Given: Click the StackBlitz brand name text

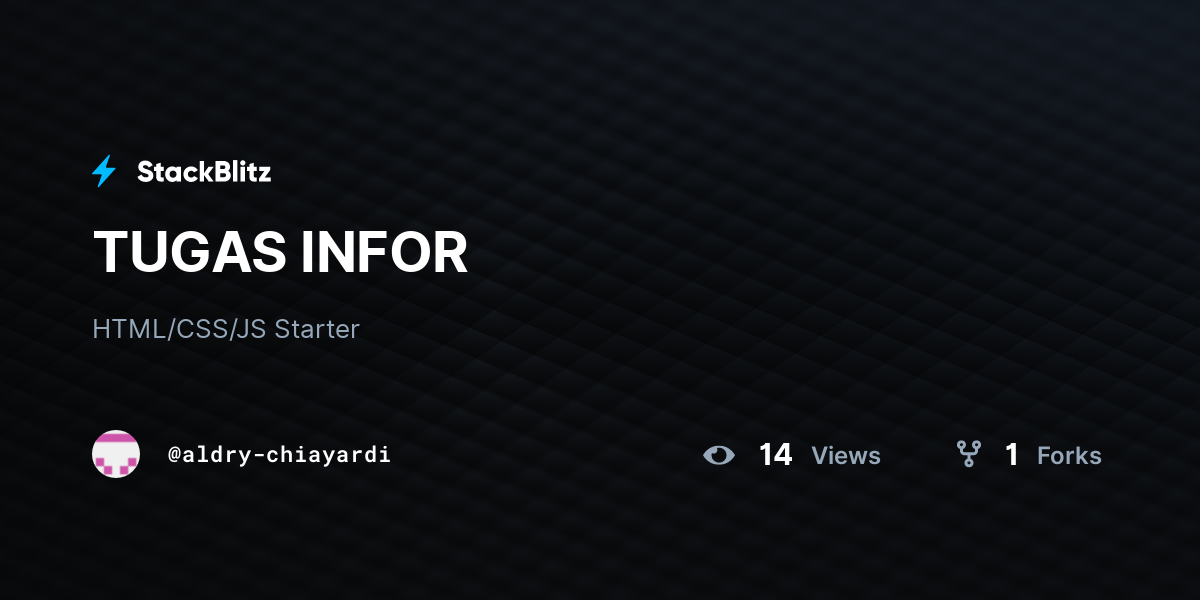Looking at the screenshot, I should [204, 172].
